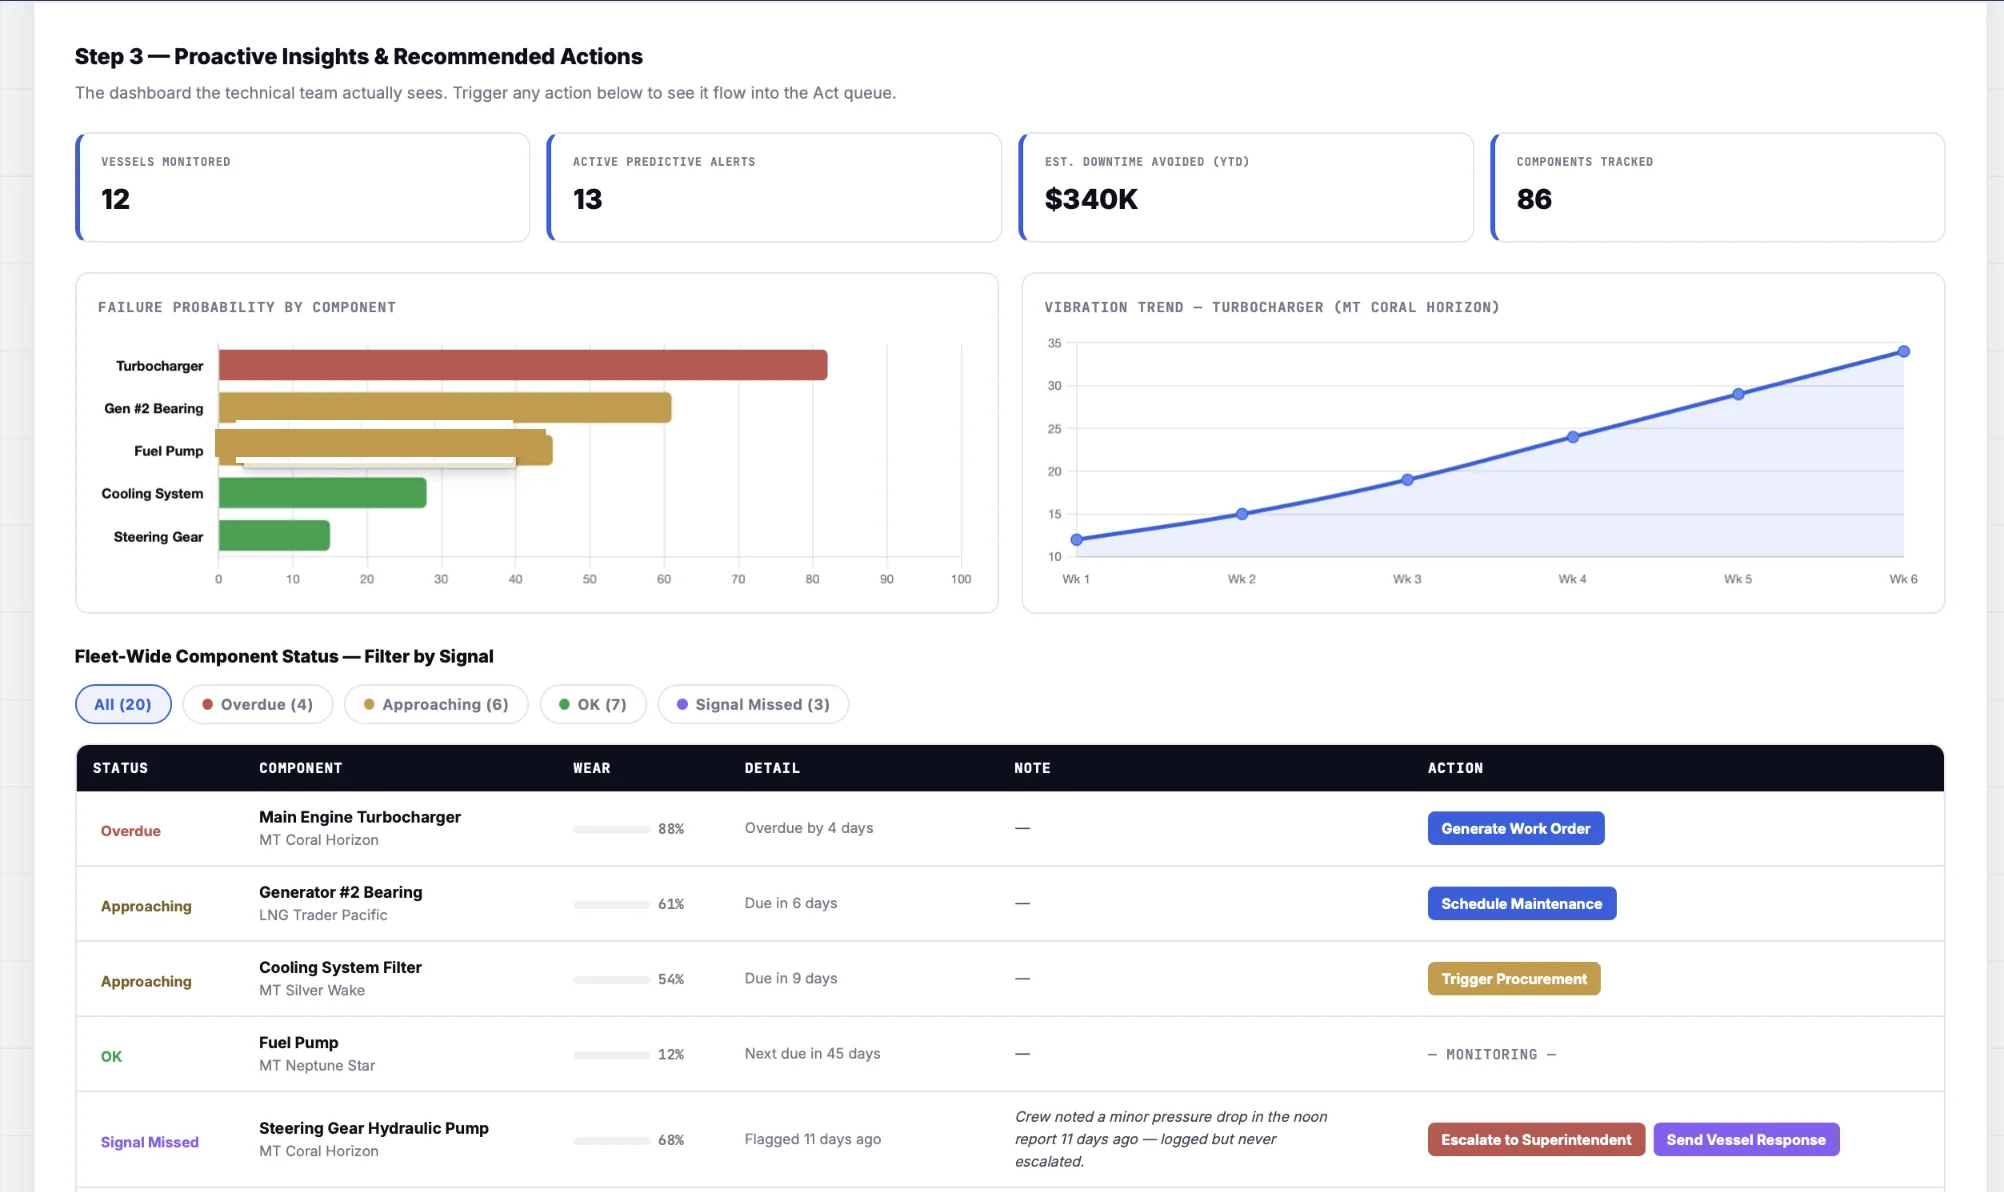This screenshot has width=2004, height=1192.
Task: Click the Steering Gear green bar
Action: pyautogui.click(x=274, y=536)
